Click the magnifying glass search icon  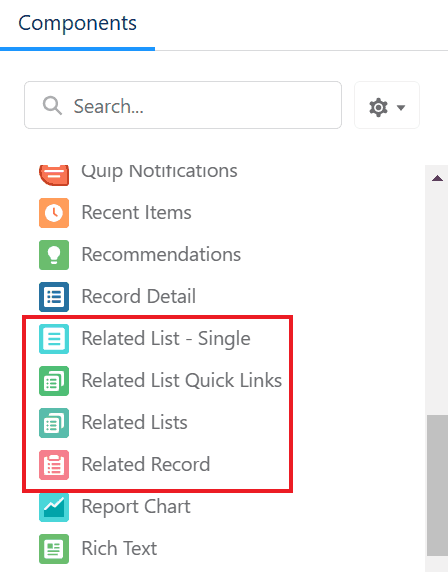52,106
